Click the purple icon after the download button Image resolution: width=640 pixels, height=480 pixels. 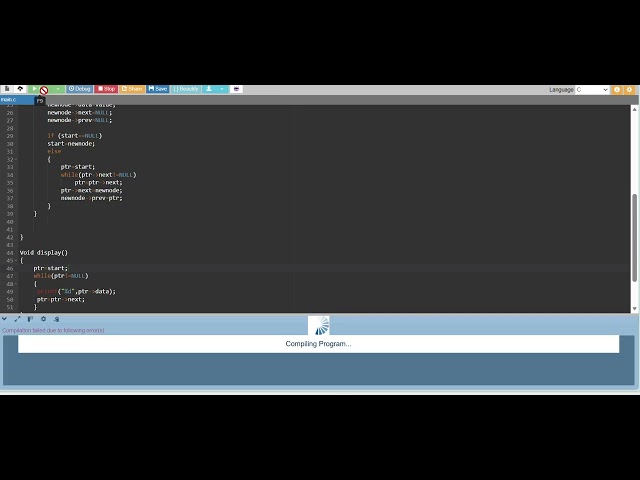click(x=236, y=89)
